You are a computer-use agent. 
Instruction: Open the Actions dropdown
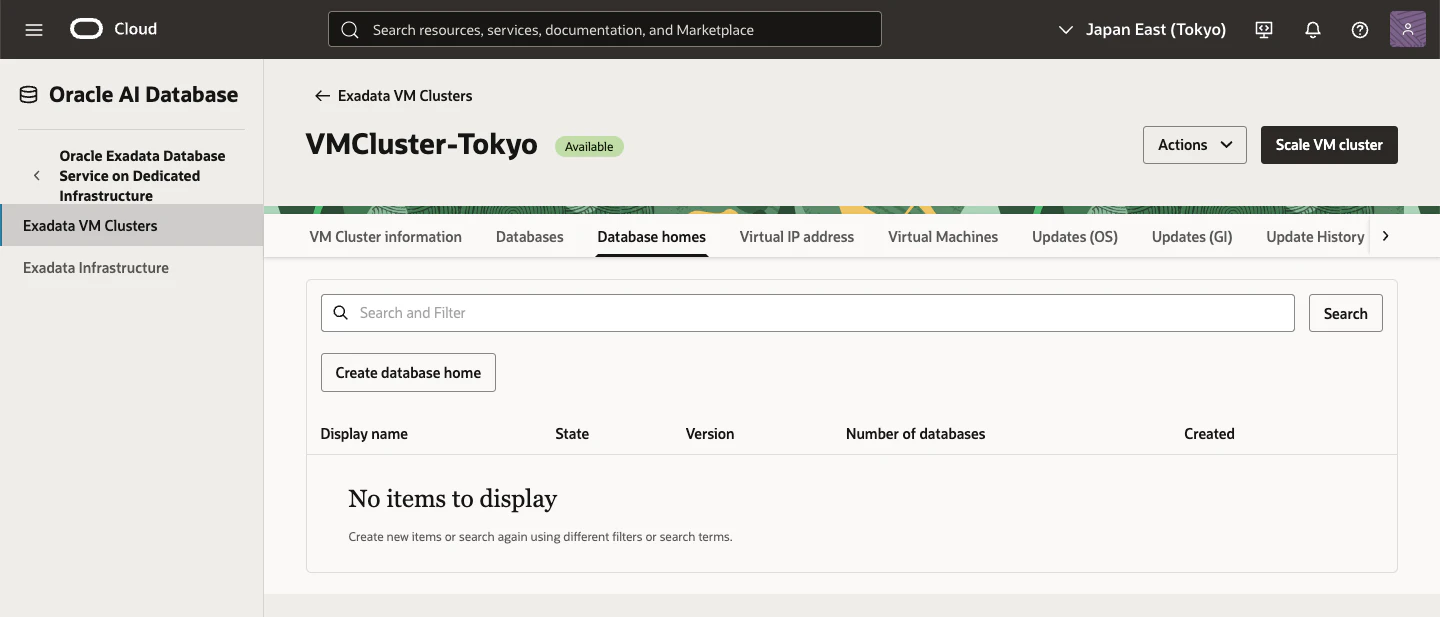(x=1195, y=145)
